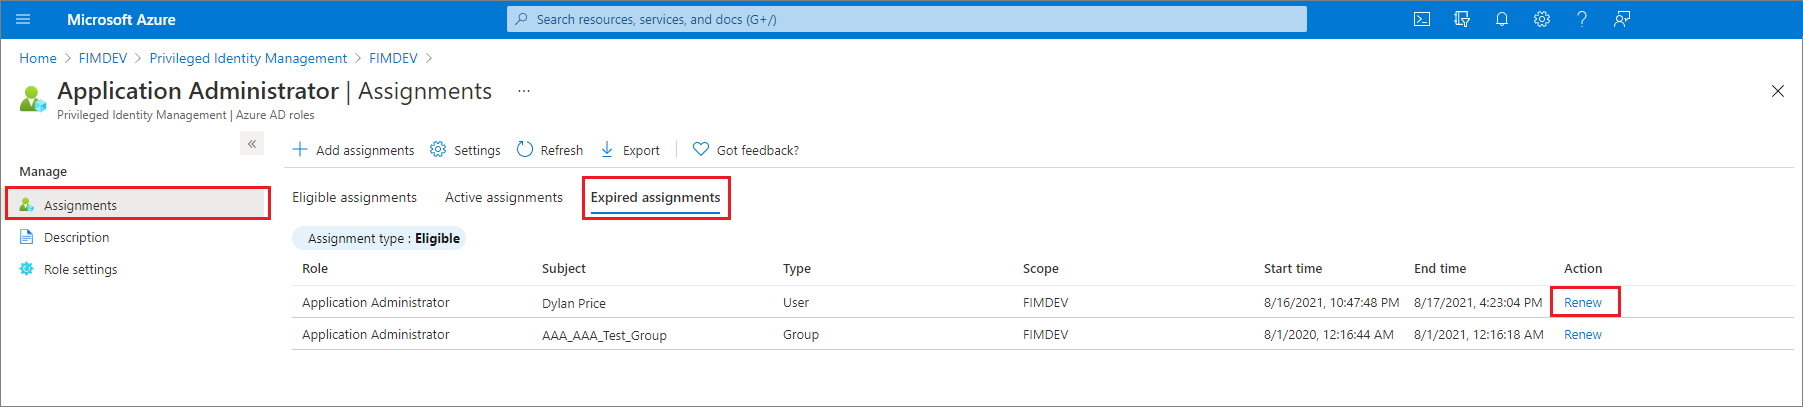Click the Description document icon in sidebar
Image resolution: width=1803 pixels, height=407 pixels.
[x=27, y=237]
